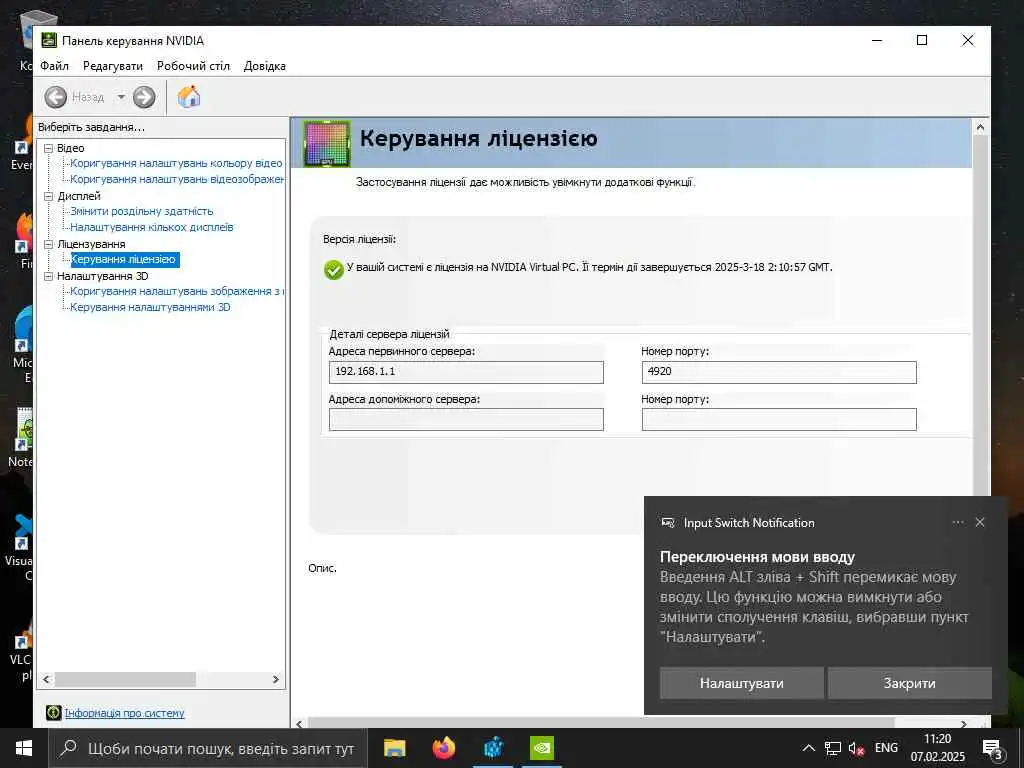Open the back history dropdown arrow
This screenshot has width=1024, height=768.
click(121, 97)
